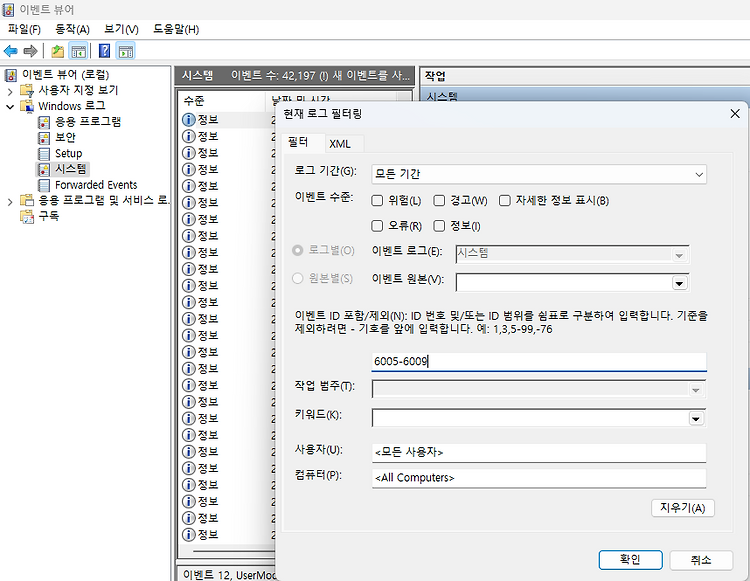Screen dimensions: 750x581
Task: Select the last visible 정보 event row
Action: 227,535
